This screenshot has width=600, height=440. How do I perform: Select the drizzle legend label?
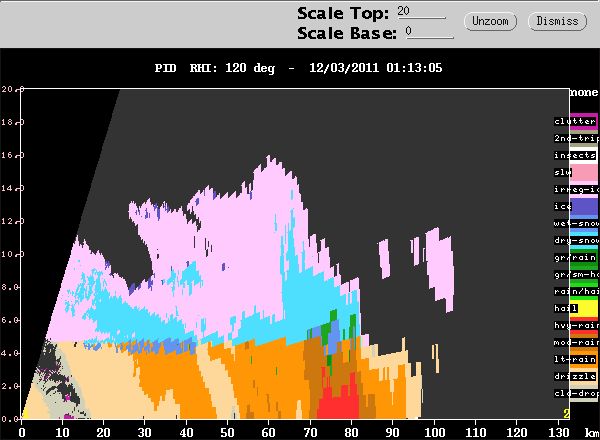576,376
